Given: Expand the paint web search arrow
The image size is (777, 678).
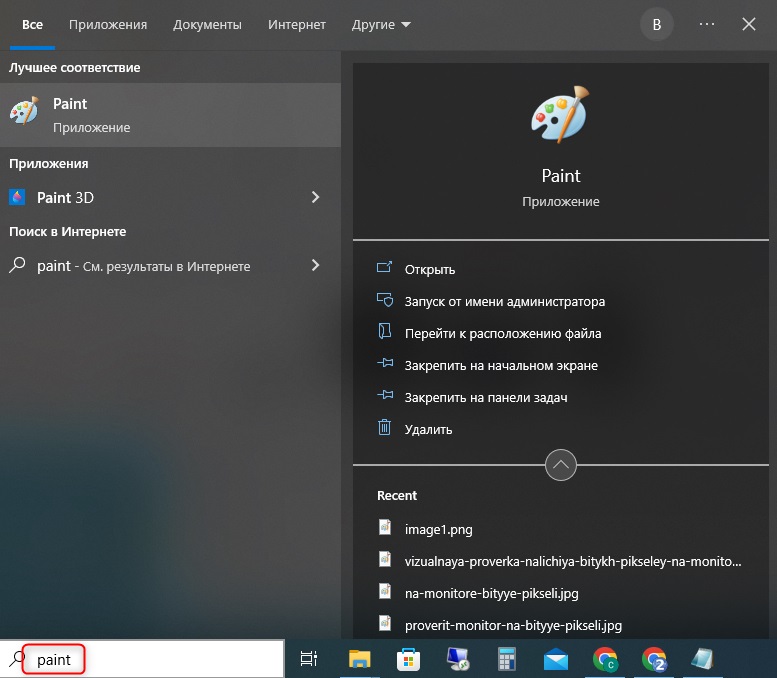Looking at the screenshot, I should tap(316, 265).
